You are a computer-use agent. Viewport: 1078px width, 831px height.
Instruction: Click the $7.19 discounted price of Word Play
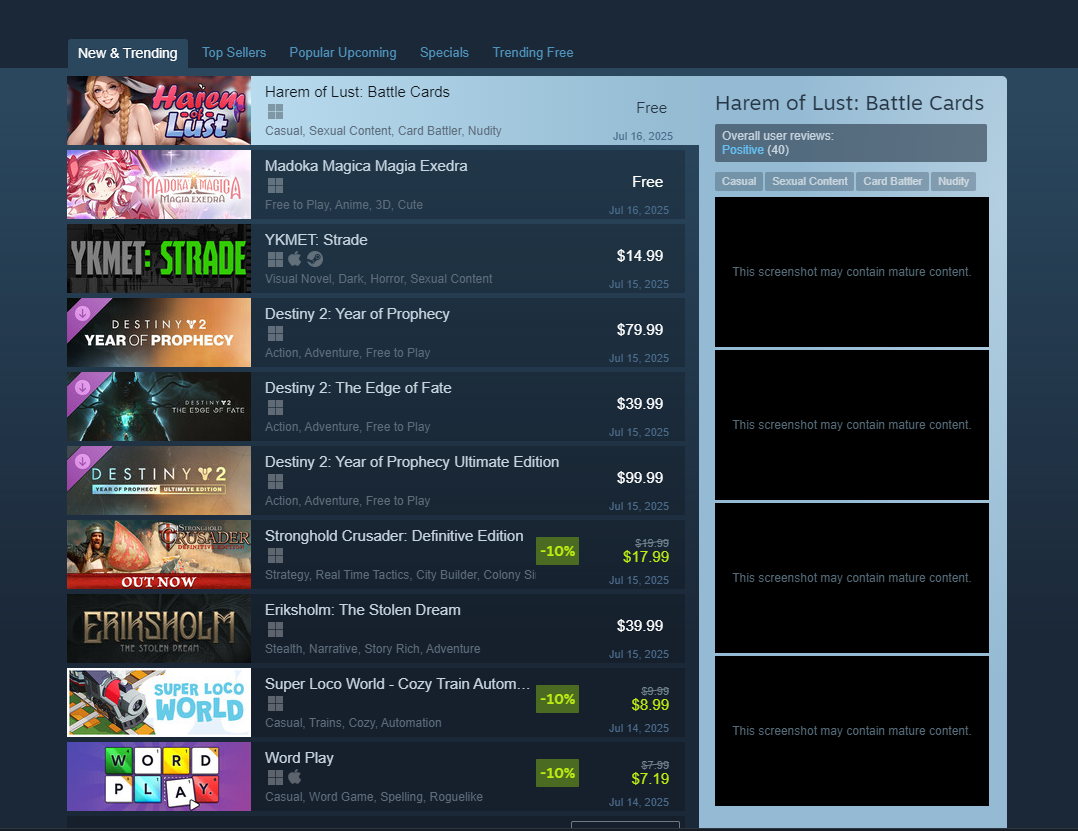pos(650,779)
